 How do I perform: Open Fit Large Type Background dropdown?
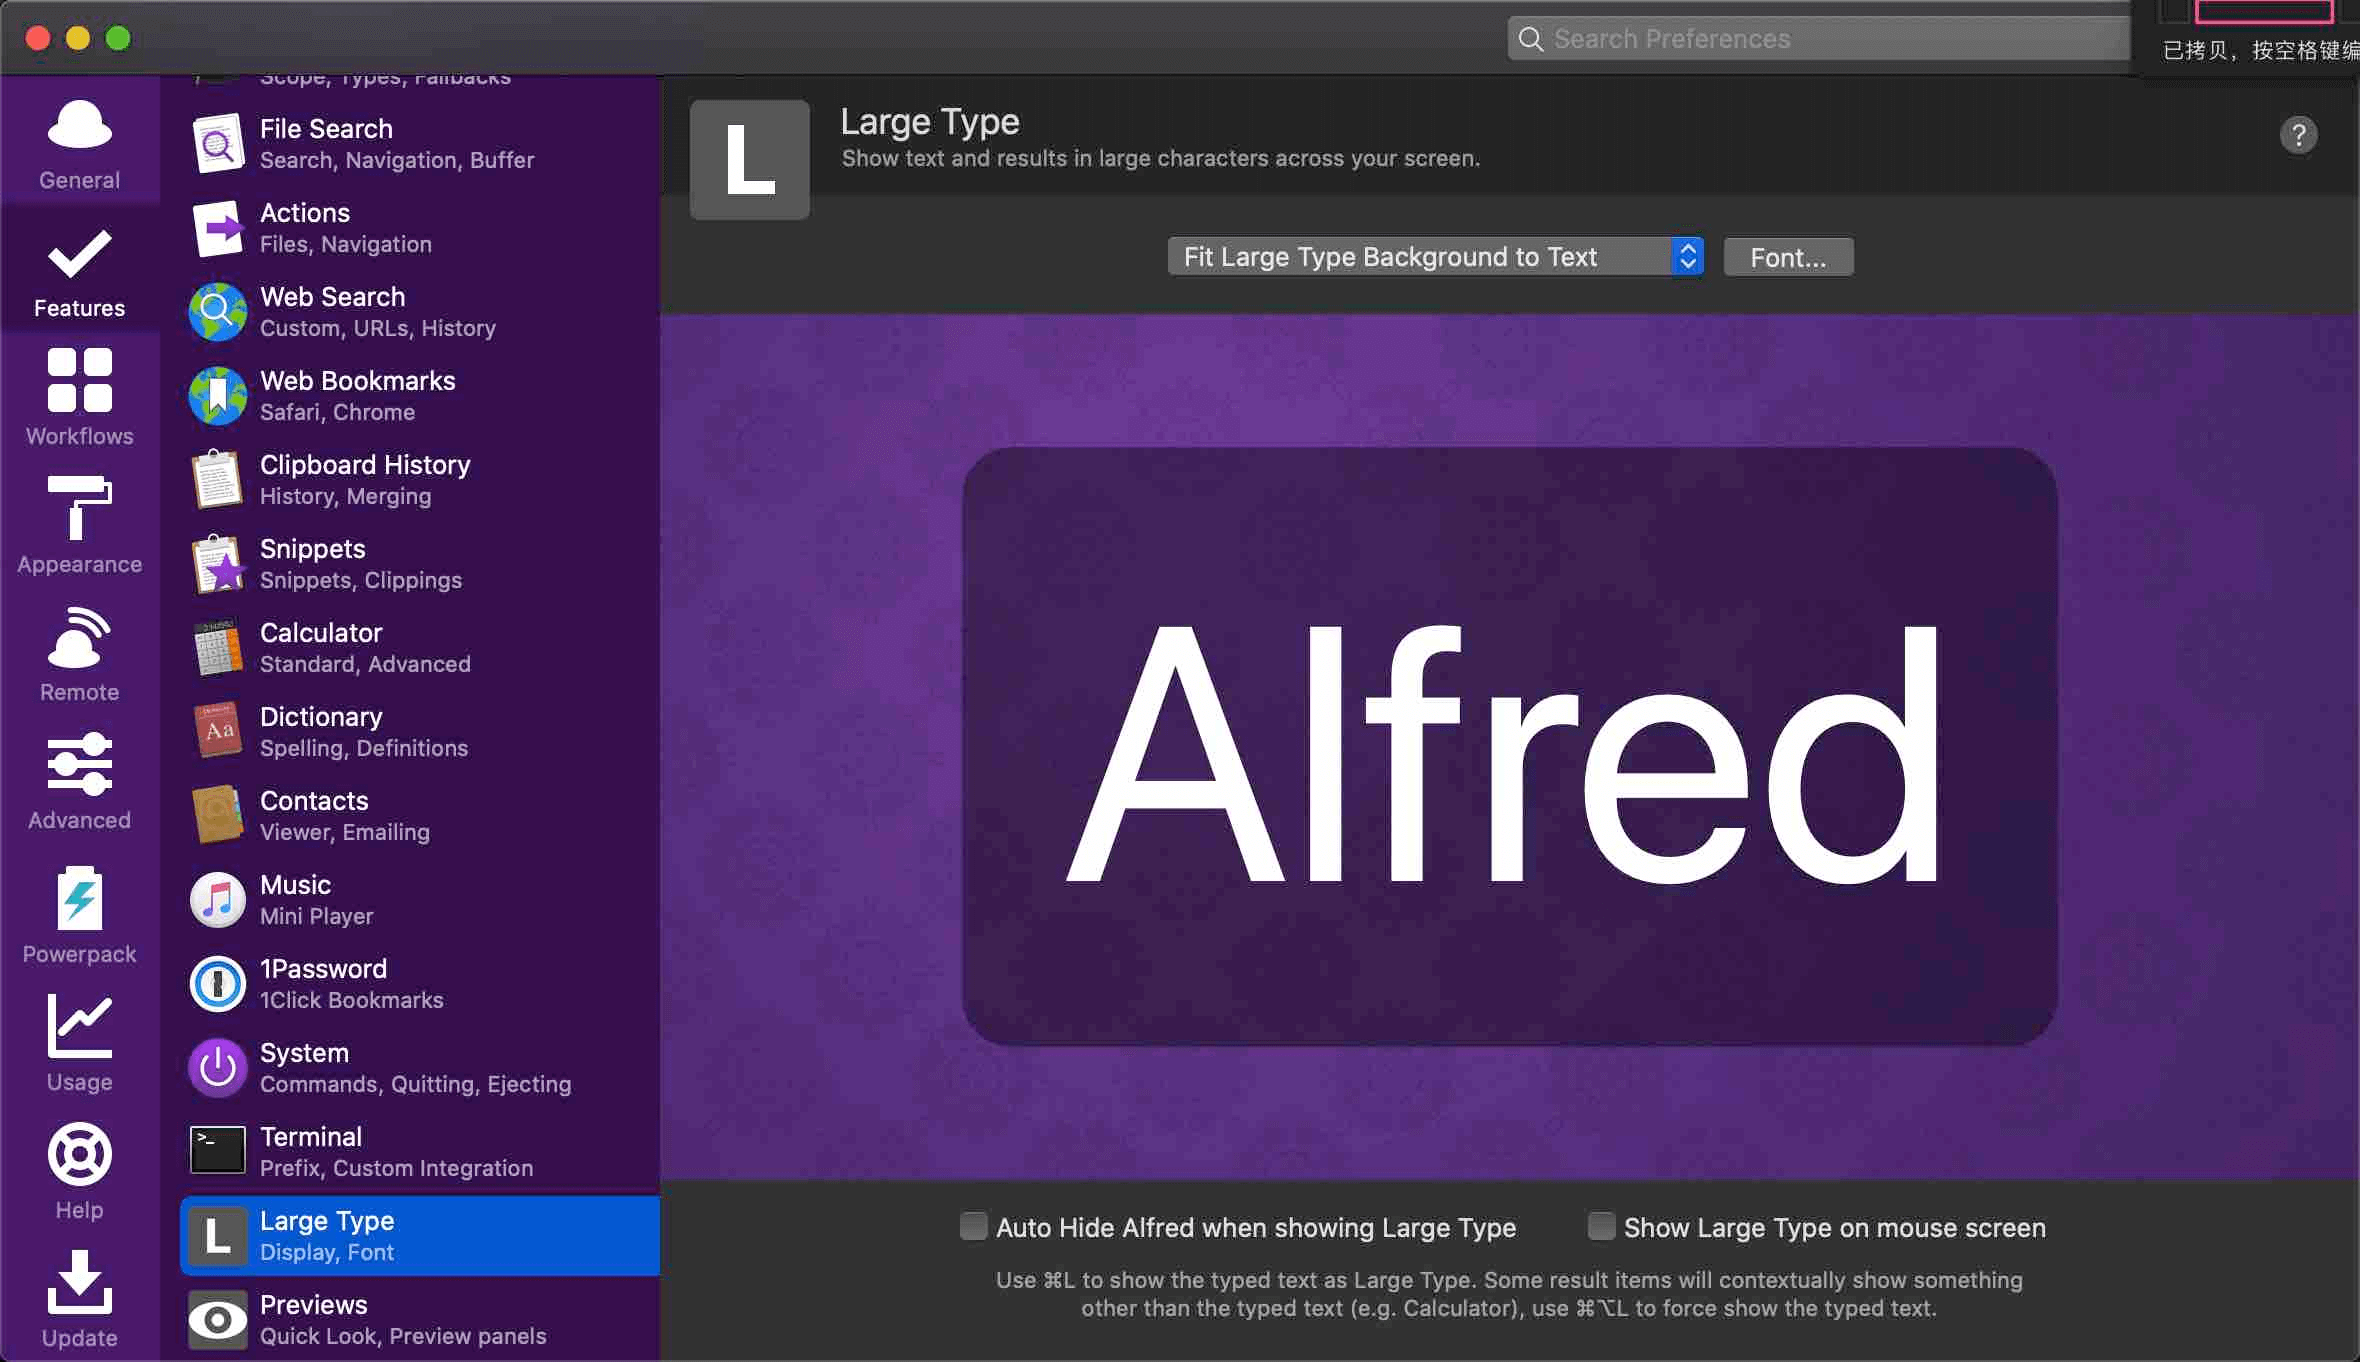pos(1435,257)
